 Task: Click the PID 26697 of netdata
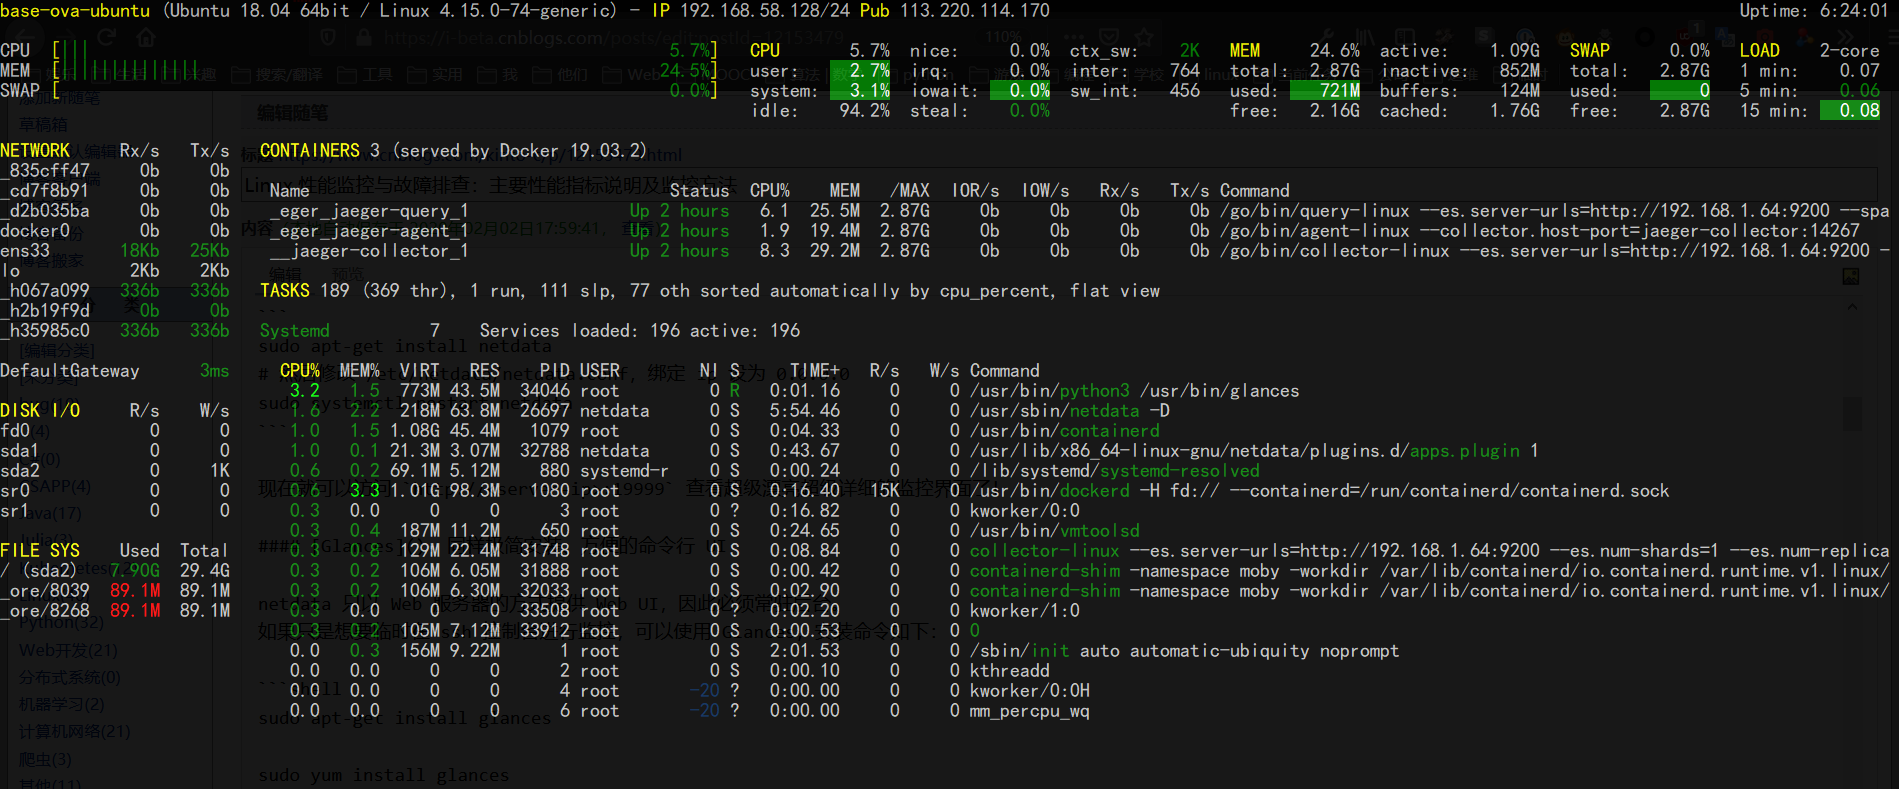[x=544, y=411]
